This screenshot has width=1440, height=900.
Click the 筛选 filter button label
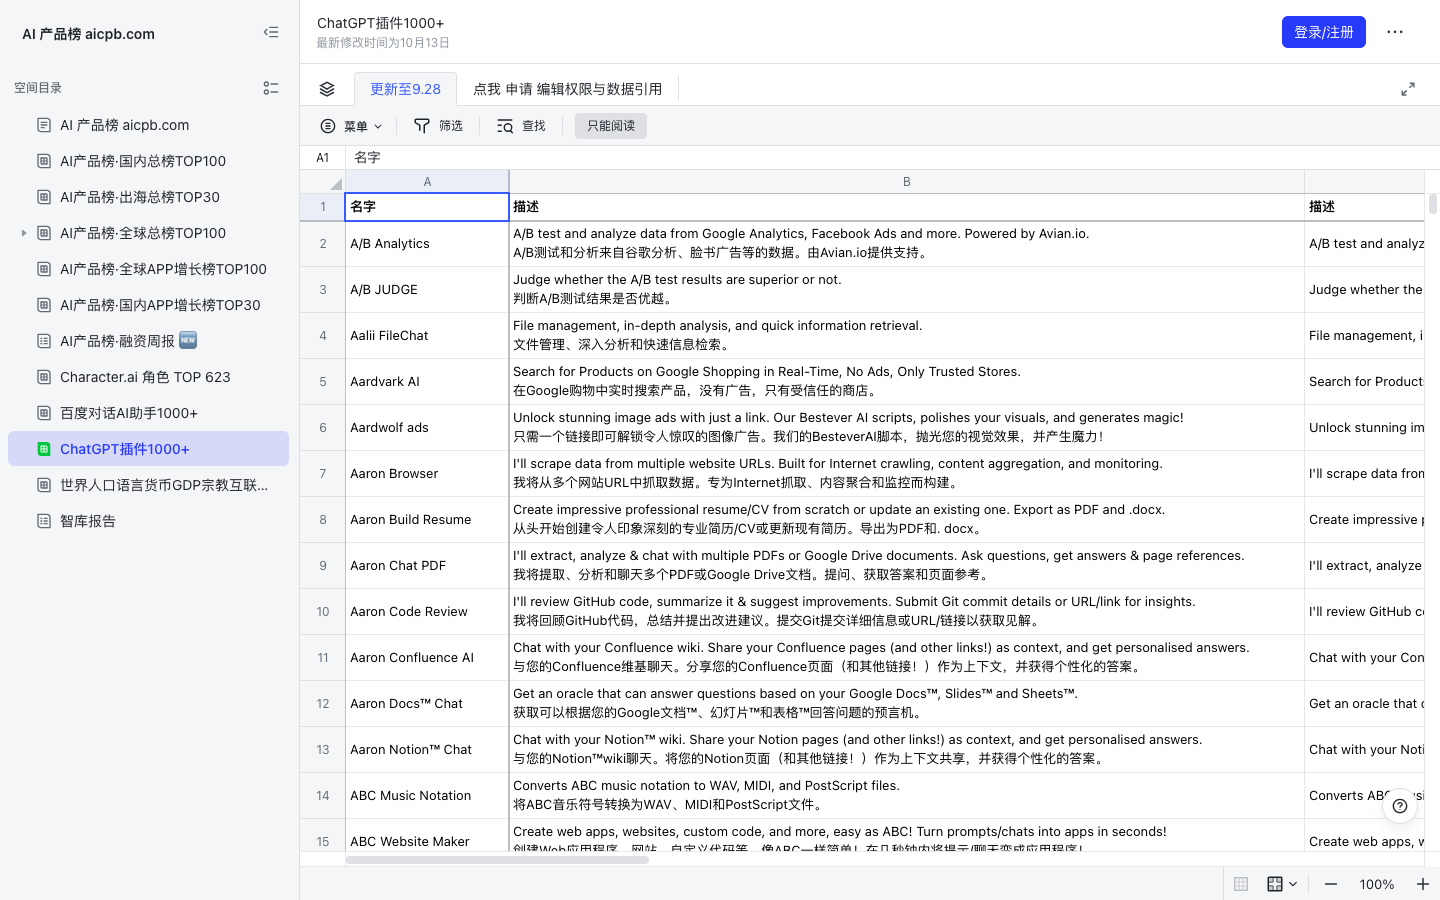point(451,126)
